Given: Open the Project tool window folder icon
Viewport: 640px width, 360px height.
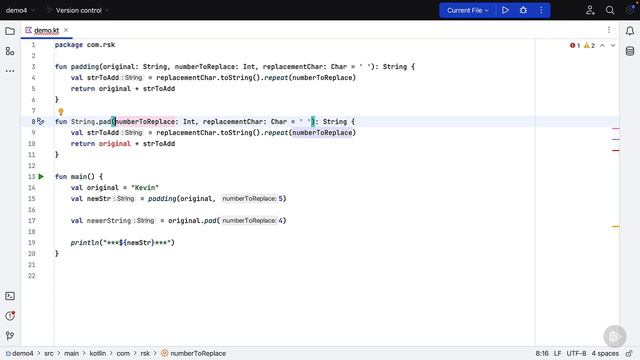Looking at the screenshot, I should click(x=10, y=31).
